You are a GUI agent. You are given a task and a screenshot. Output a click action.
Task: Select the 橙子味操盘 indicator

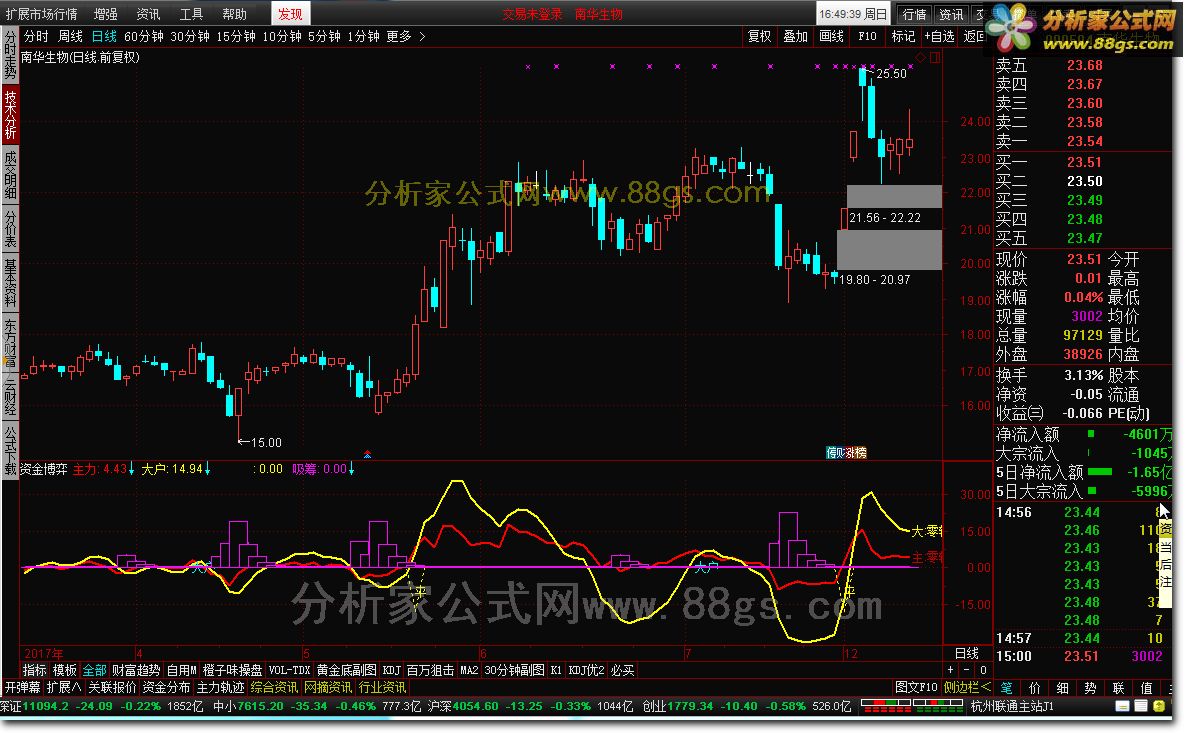pyautogui.click(x=233, y=670)
